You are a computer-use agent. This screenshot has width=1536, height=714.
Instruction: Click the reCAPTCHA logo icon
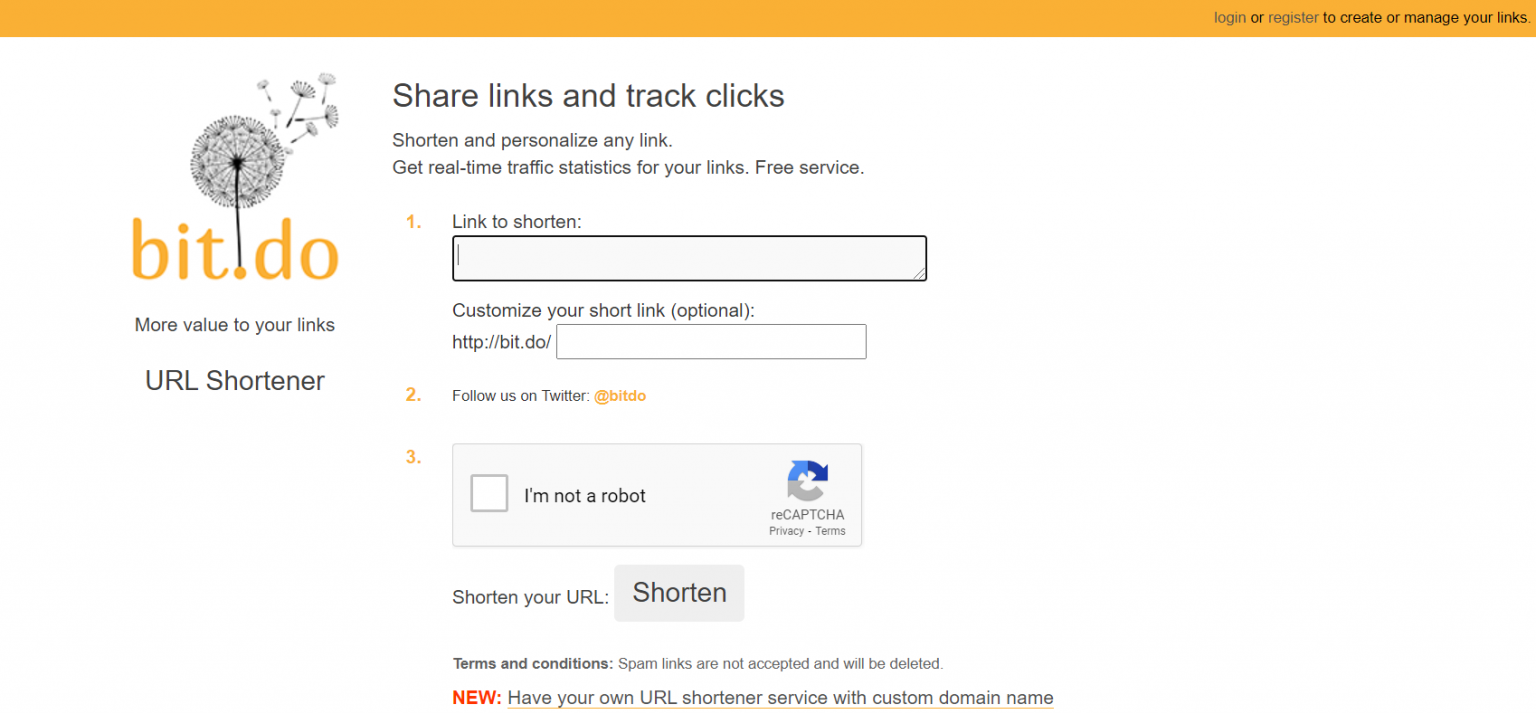coord(807,481)
